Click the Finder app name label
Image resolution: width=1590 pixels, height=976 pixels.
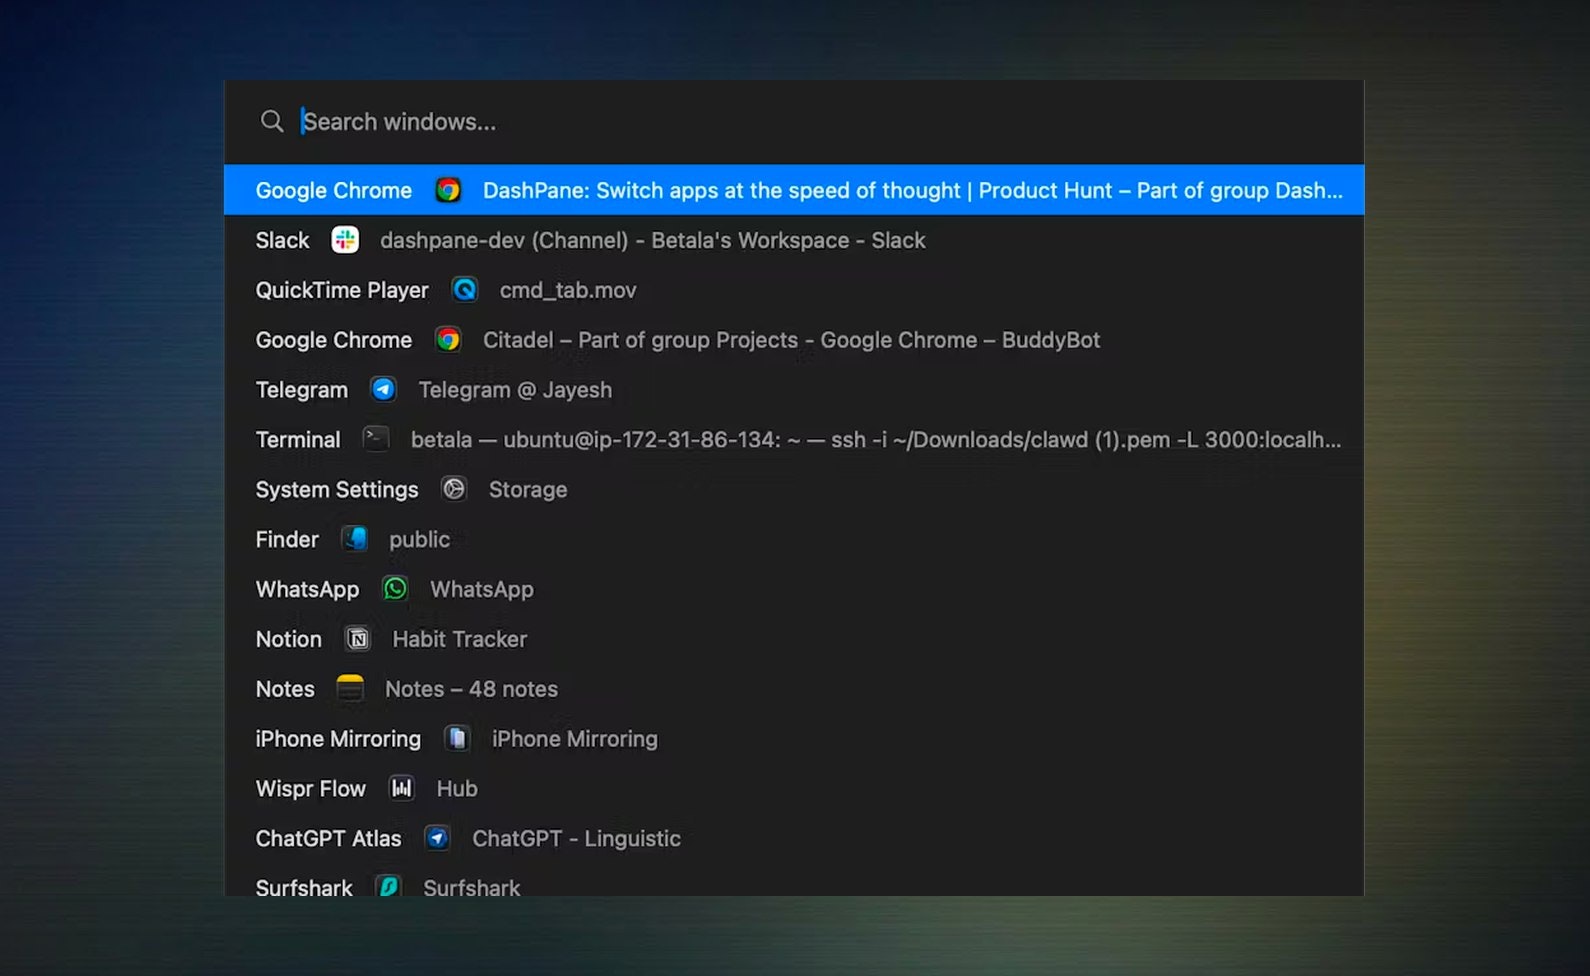(x=287, y=540)
